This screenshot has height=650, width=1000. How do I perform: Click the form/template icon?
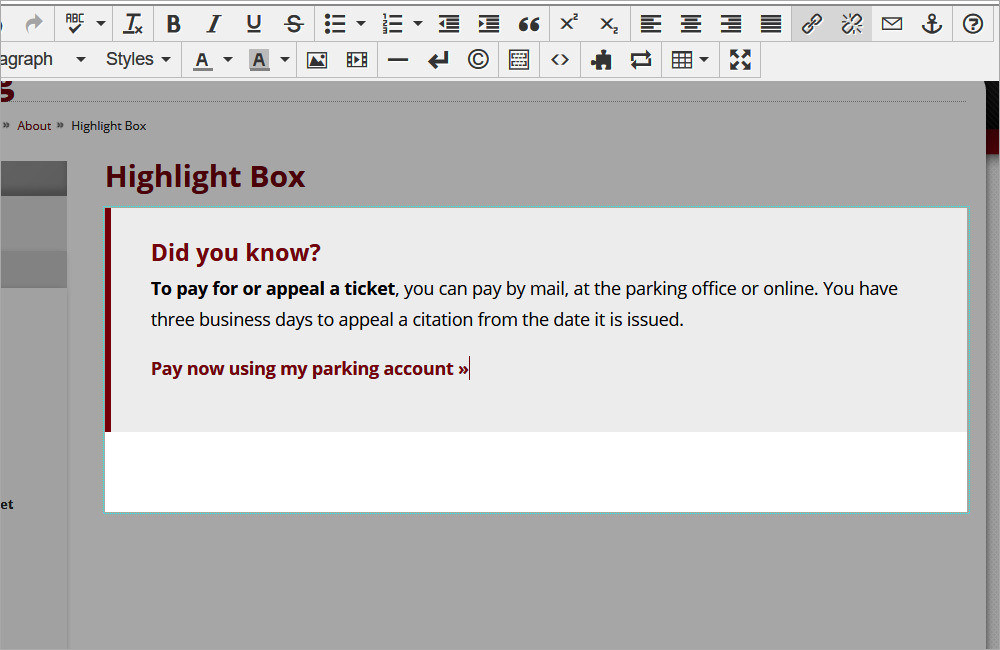(x=519, y=60)
